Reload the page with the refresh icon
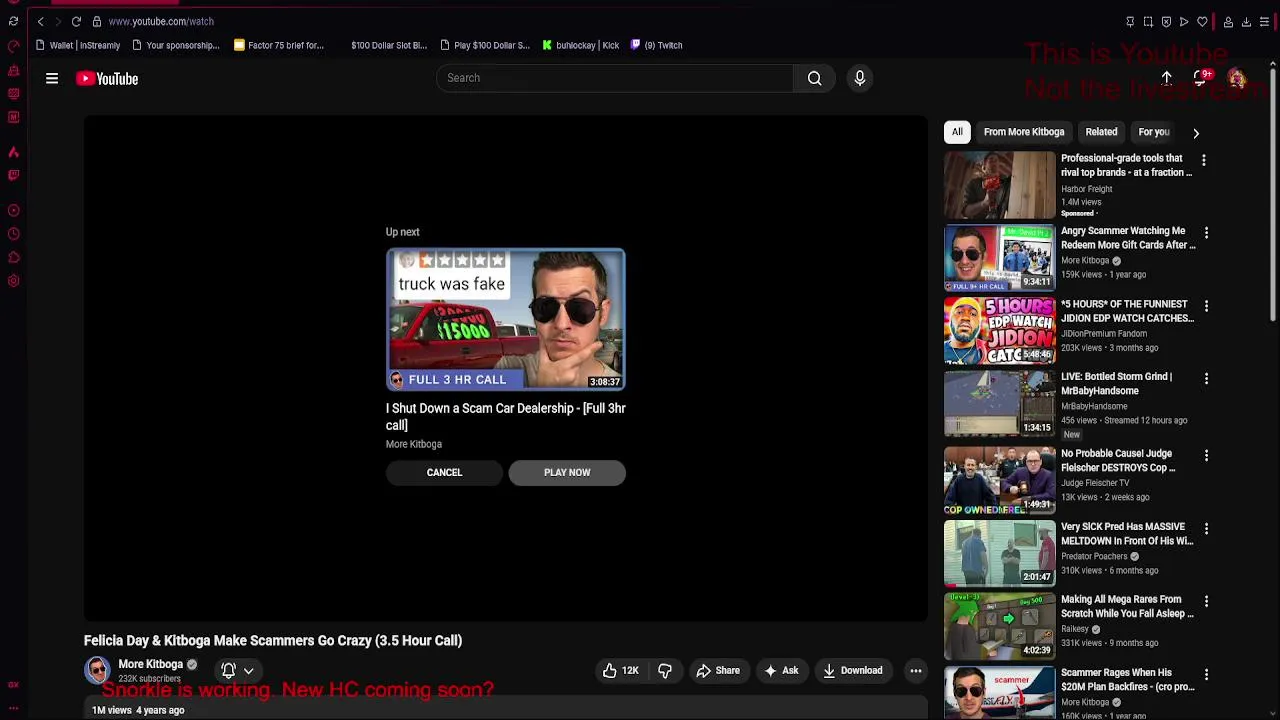This screenshot has width=1280, height=720. point(76,21)
